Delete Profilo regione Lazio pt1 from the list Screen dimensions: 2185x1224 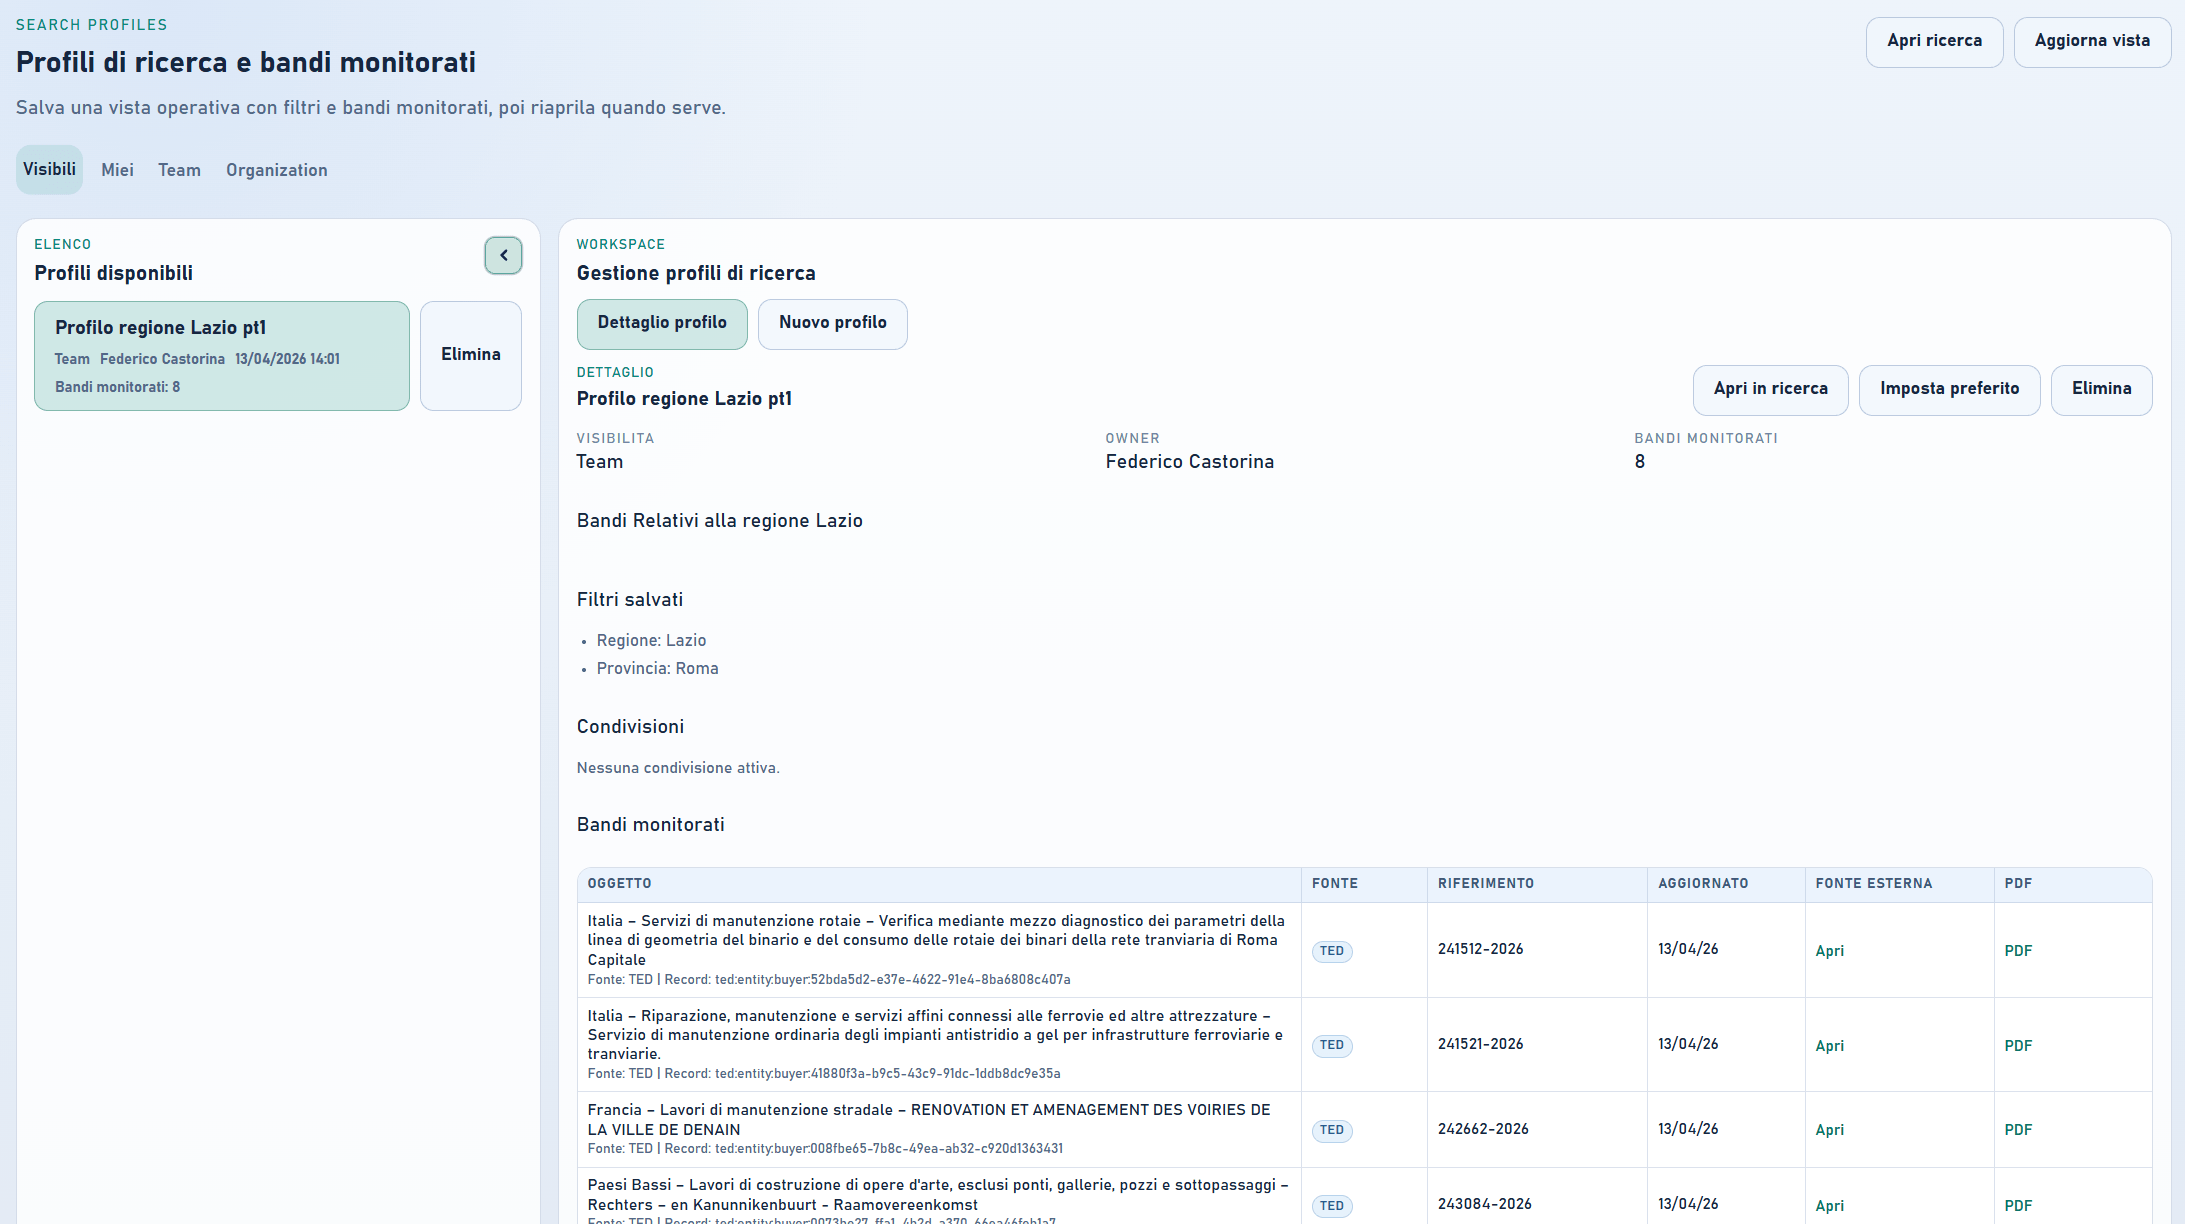click(470, 355)
